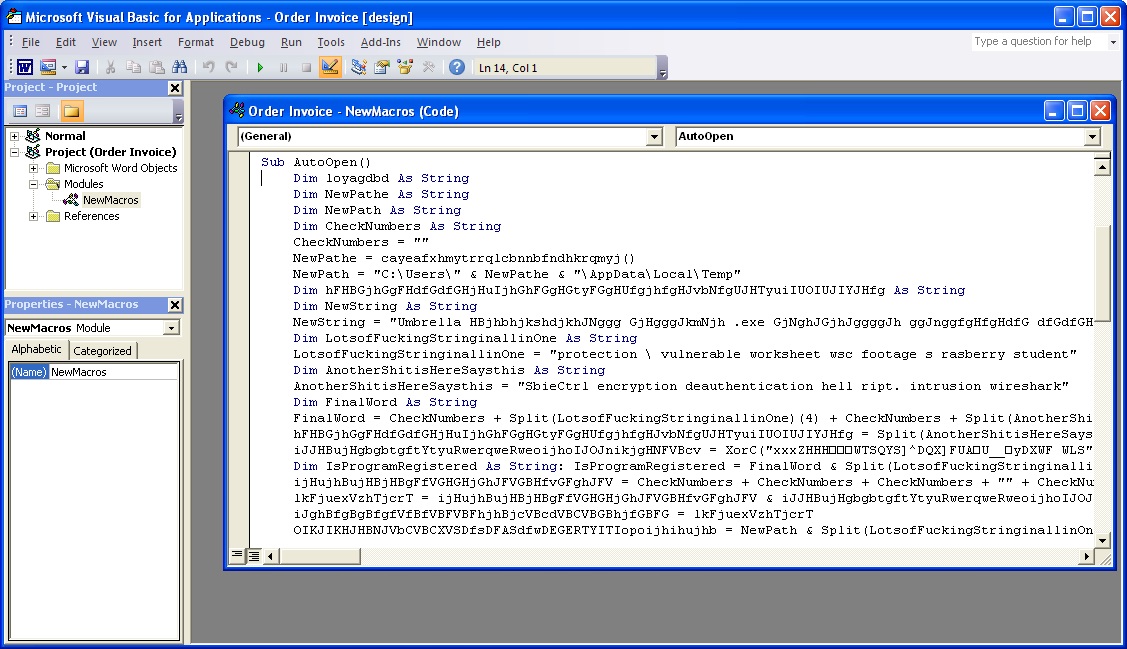Click the Reset stop icon
Viewport: 1127px width, 649px height.
tap(306, 68)
